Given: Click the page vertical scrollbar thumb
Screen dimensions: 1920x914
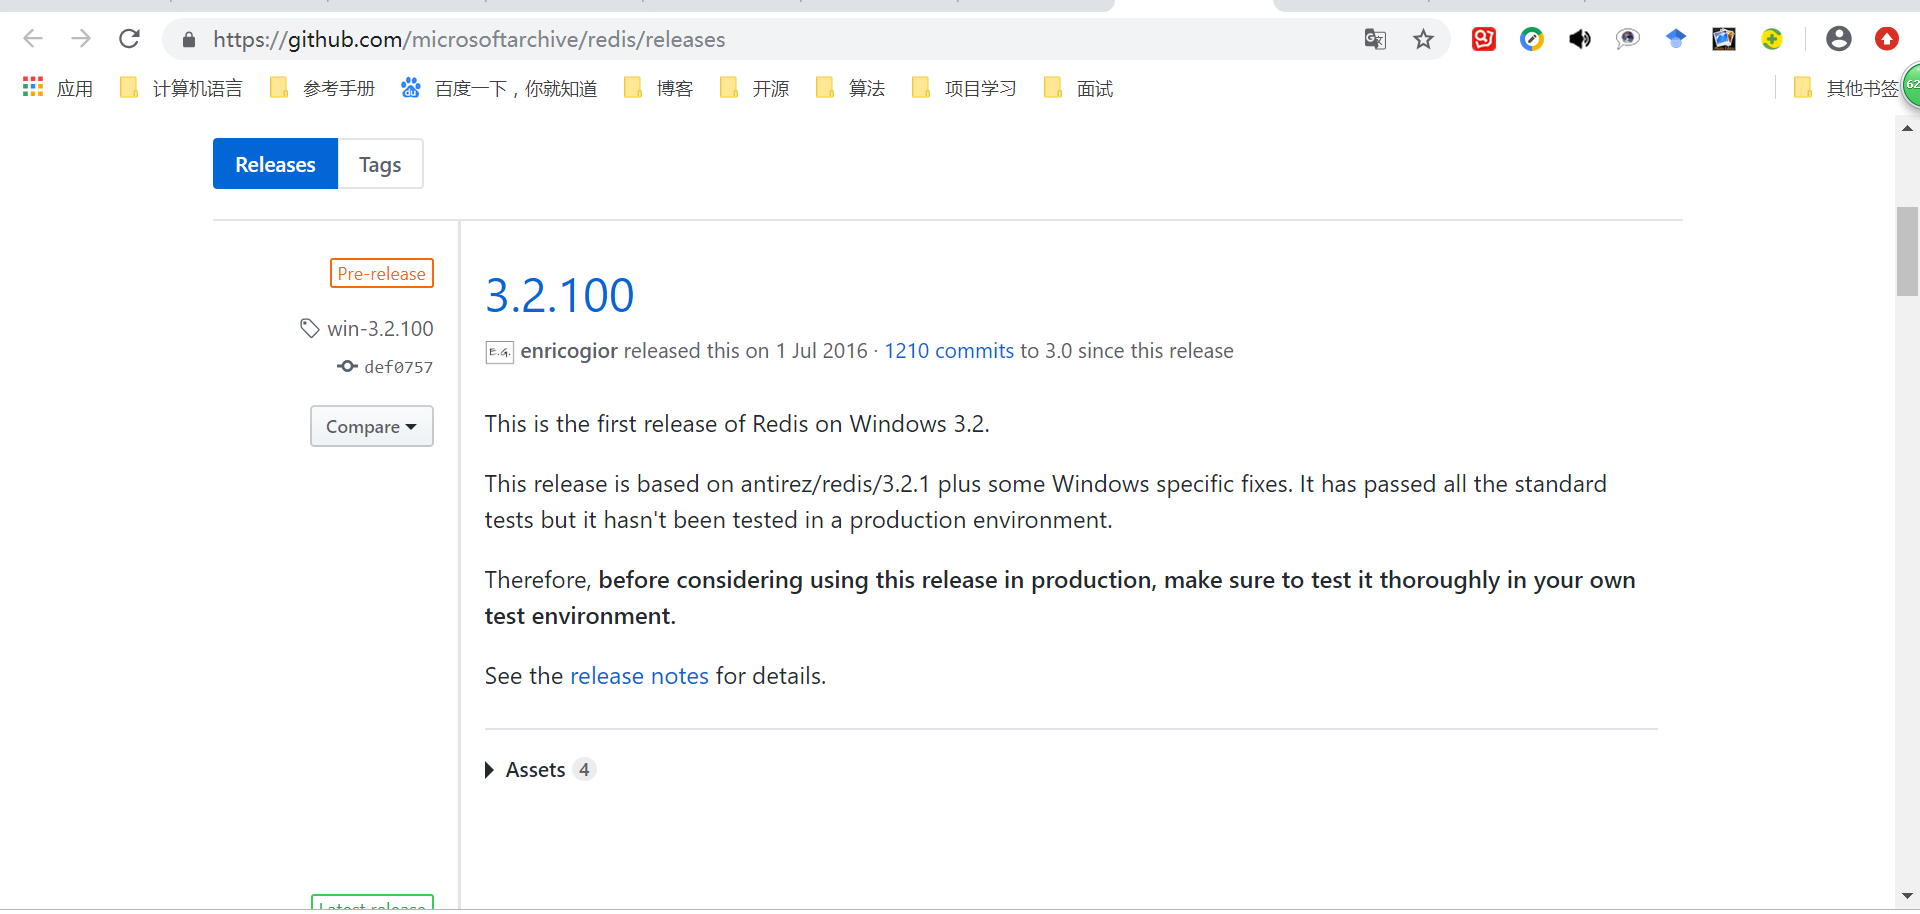Looking at the screenshot, I should [1907, 251].
